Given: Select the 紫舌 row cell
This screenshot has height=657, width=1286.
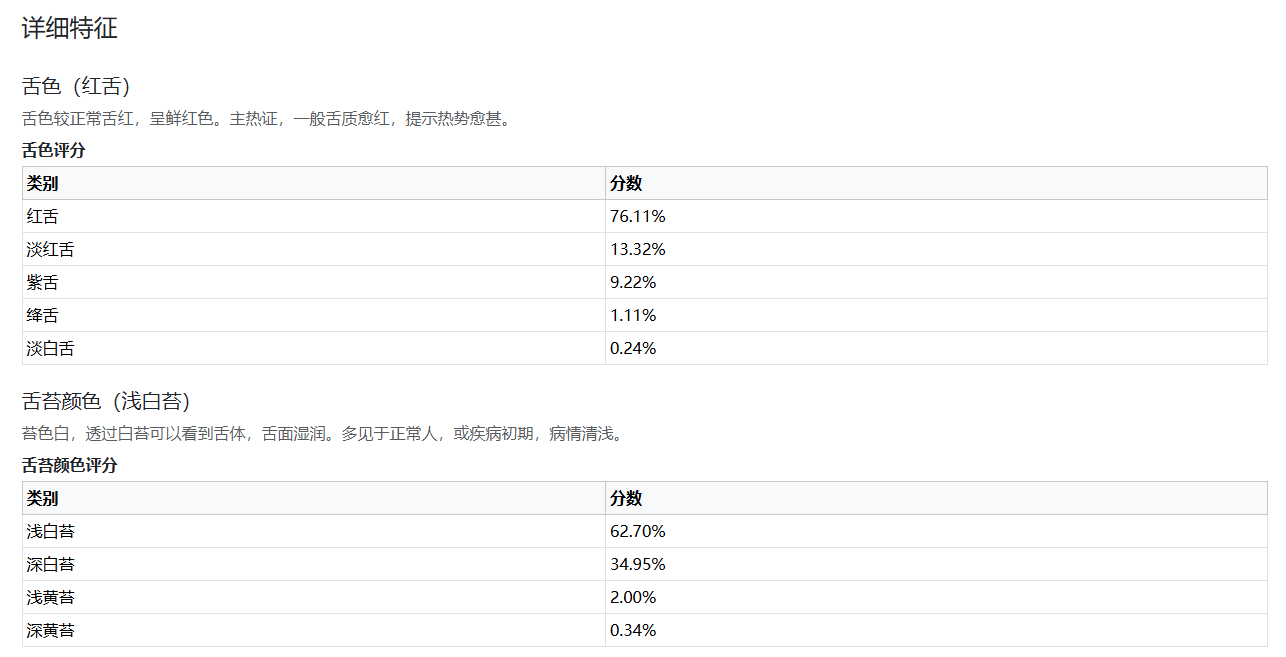Looking at the screenshot, I should (314, 282).
